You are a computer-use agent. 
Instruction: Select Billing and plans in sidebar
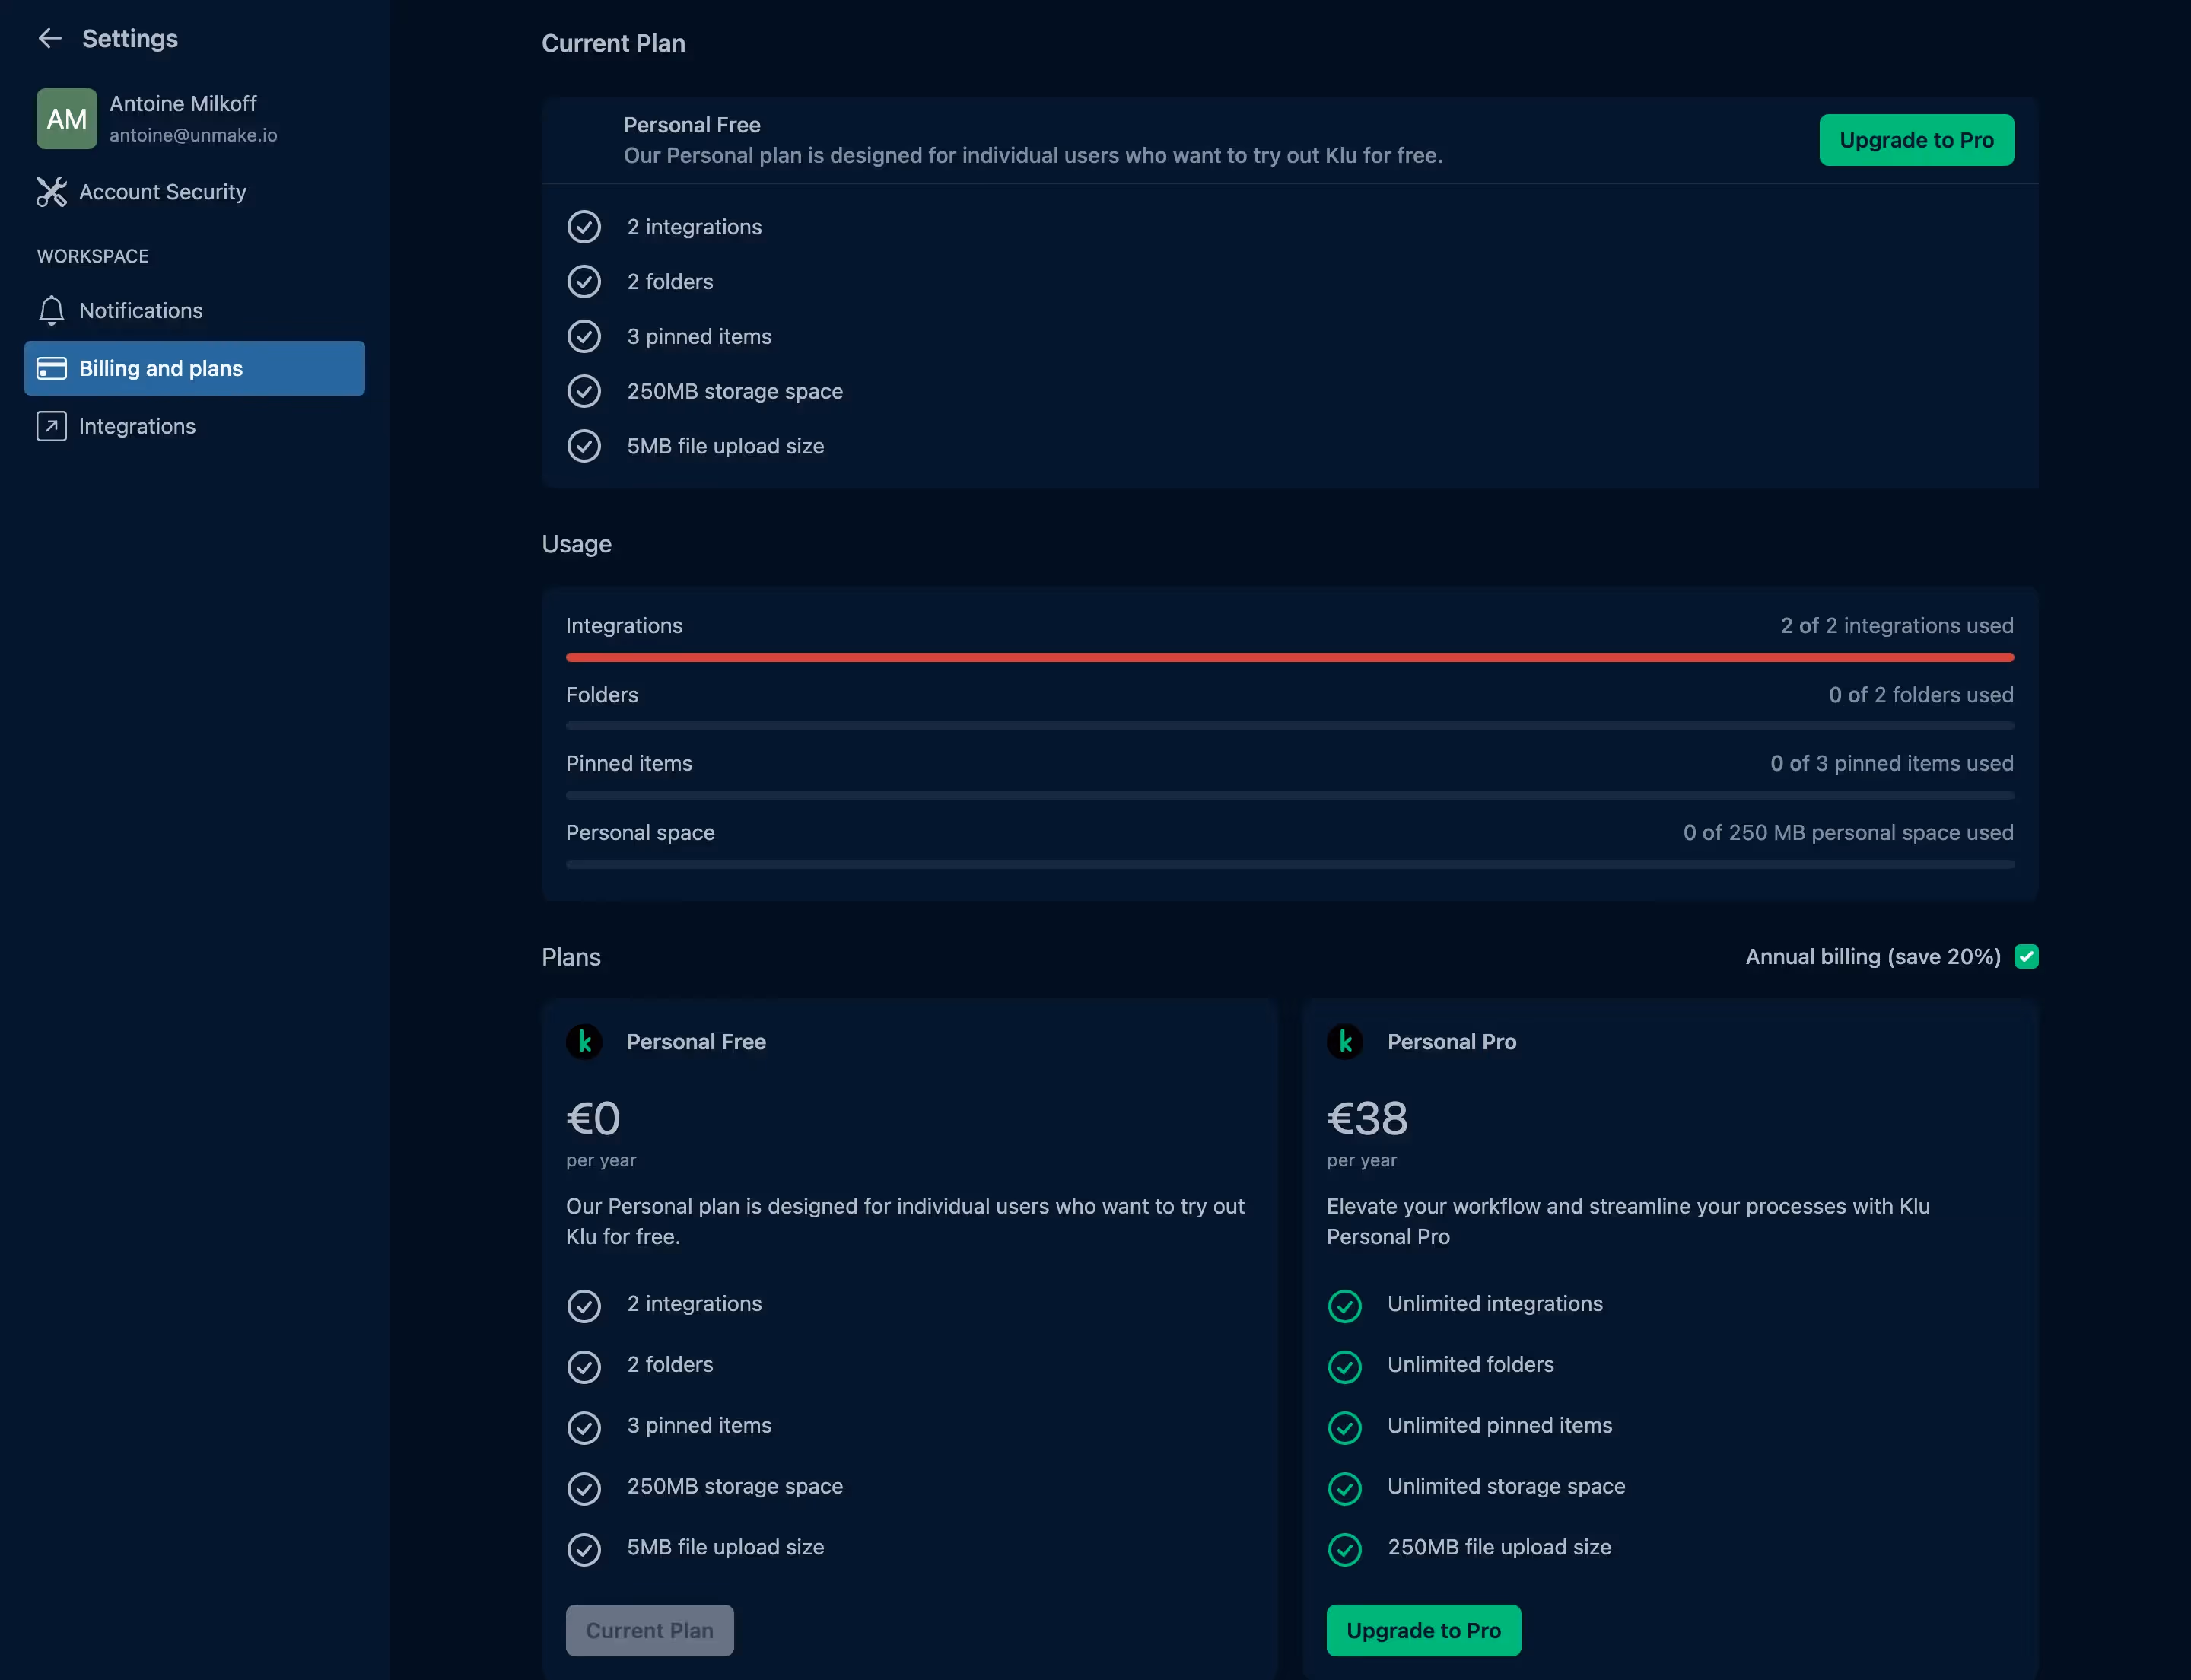pos(161,368)
